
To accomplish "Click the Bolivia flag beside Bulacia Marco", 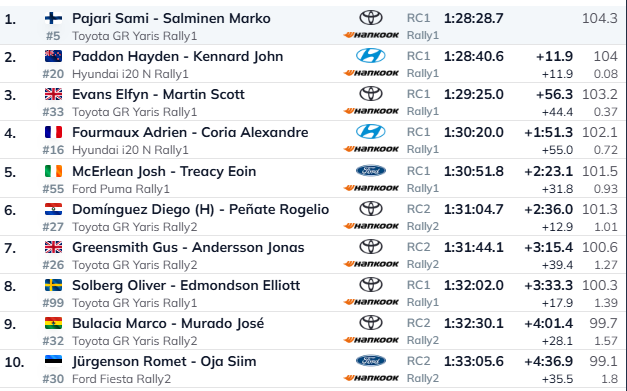I will pyautogui.click(x=53, y=323).
